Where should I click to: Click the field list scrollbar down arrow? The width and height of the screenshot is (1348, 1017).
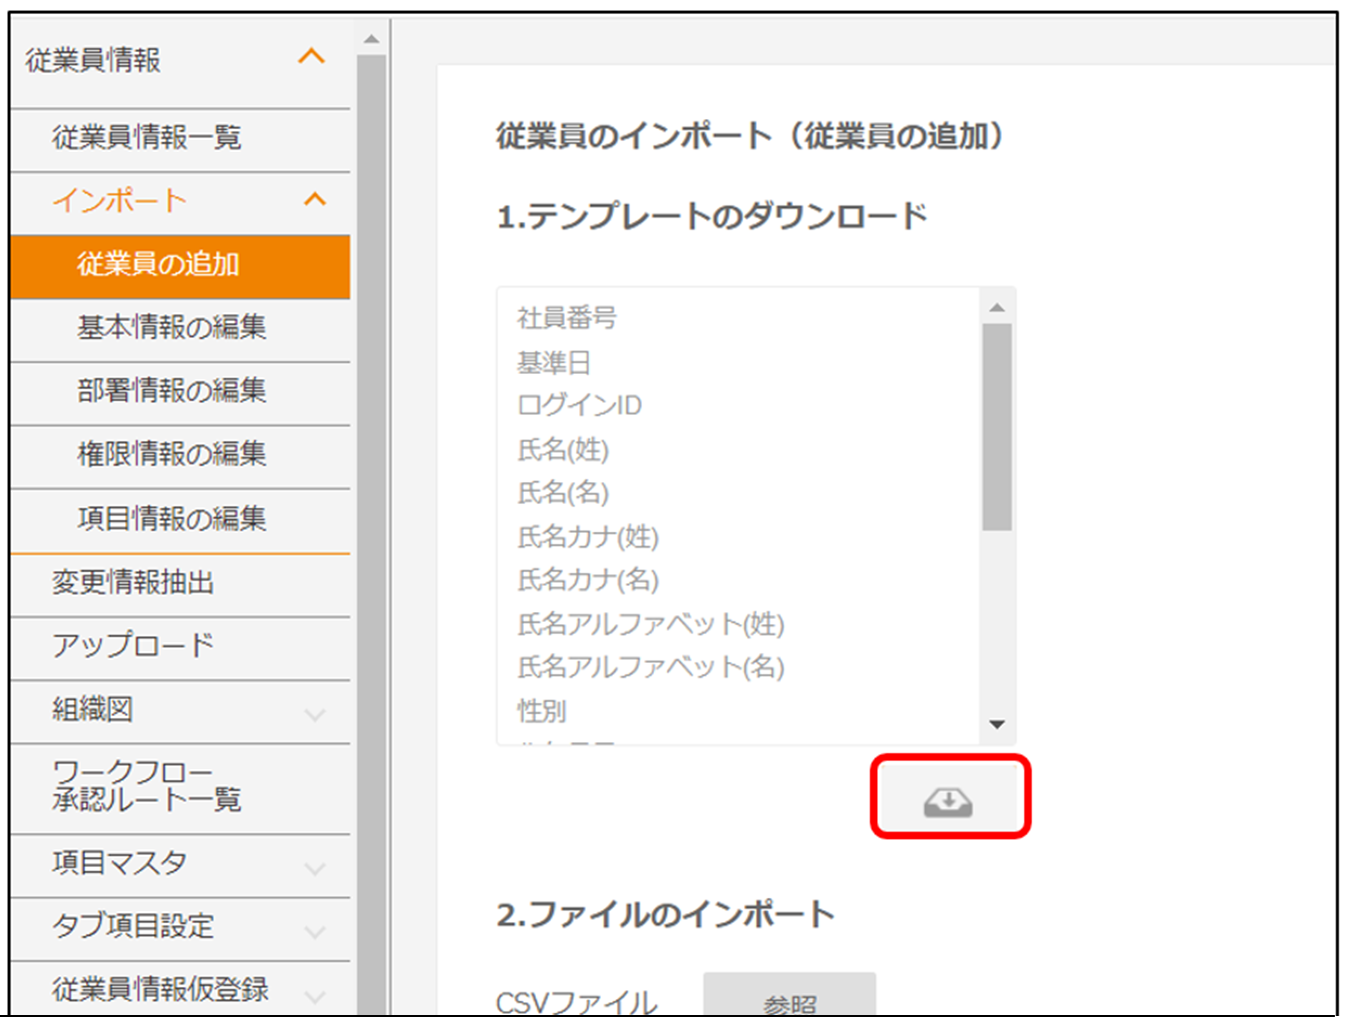pos(997,724)
